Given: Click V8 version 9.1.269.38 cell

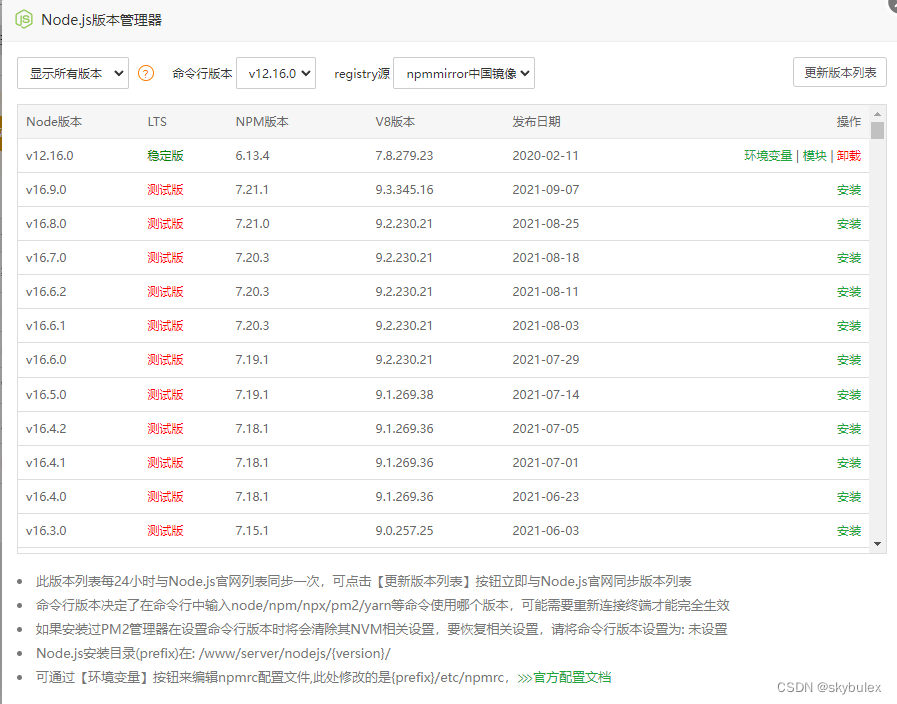Looking at the screenshot, I should (404, 395).
